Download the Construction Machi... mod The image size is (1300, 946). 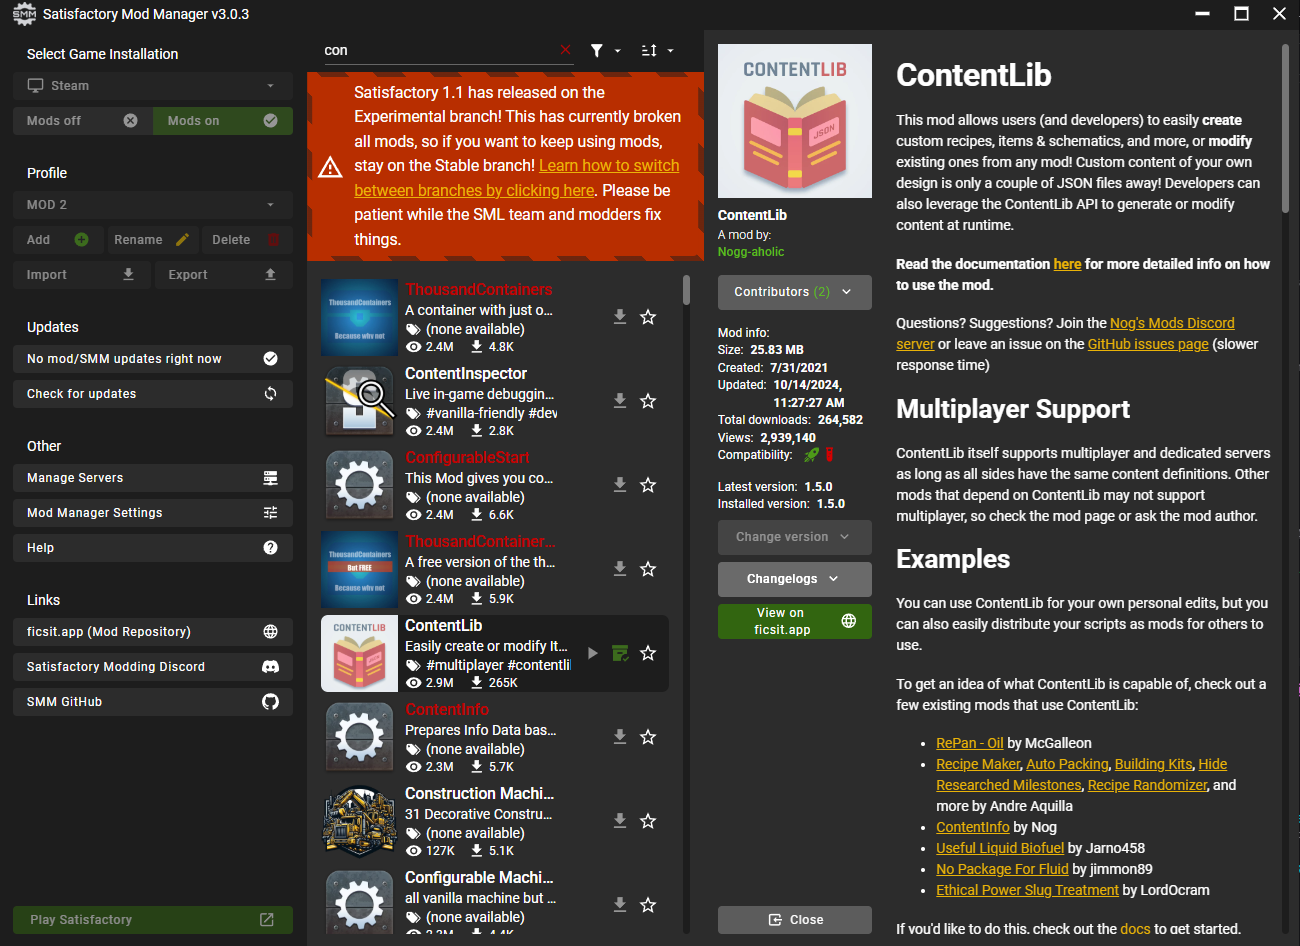tap(620, 821)
